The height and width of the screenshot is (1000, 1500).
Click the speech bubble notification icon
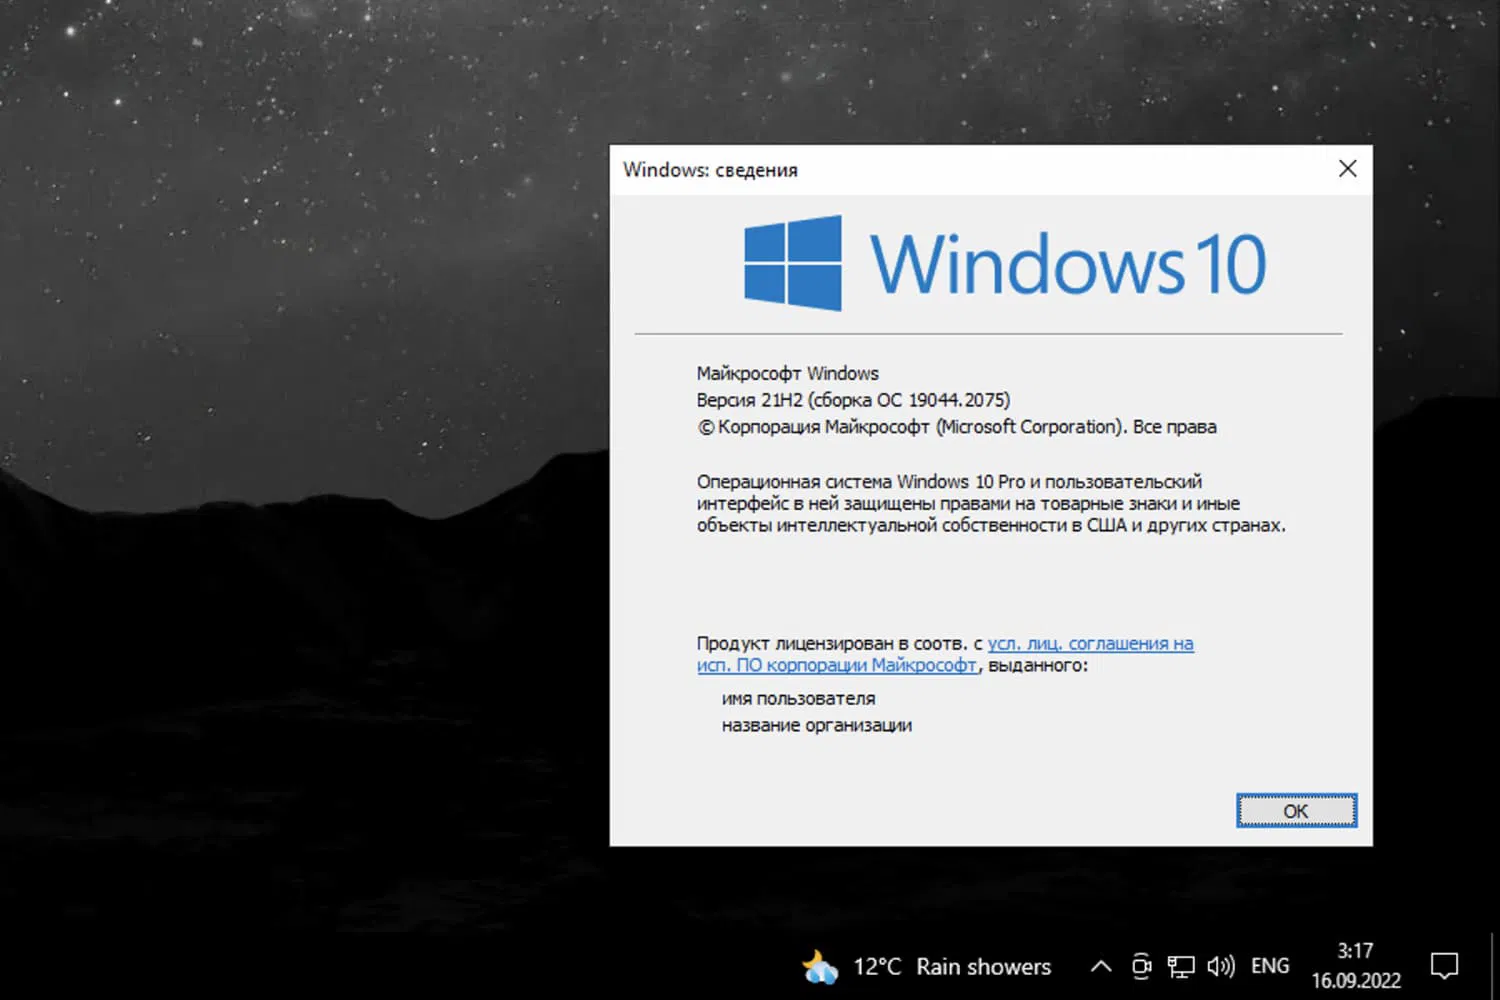(x=1444, y=966)
